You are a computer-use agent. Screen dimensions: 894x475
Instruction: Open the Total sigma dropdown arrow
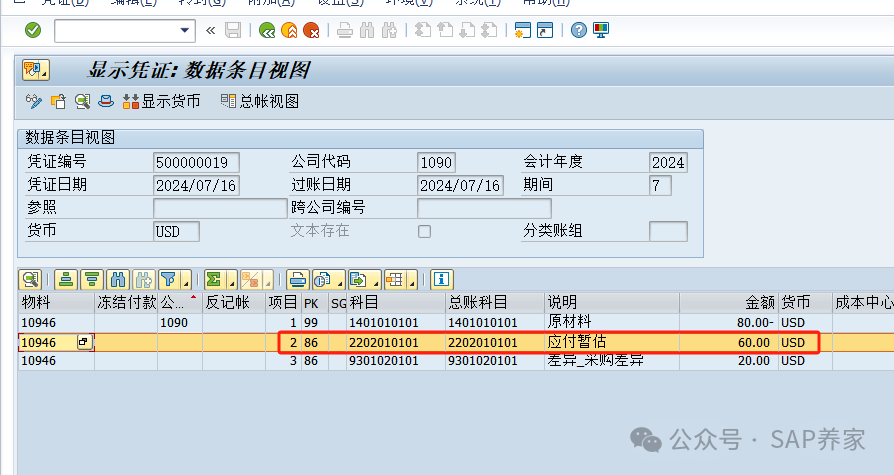pos(231,280)
